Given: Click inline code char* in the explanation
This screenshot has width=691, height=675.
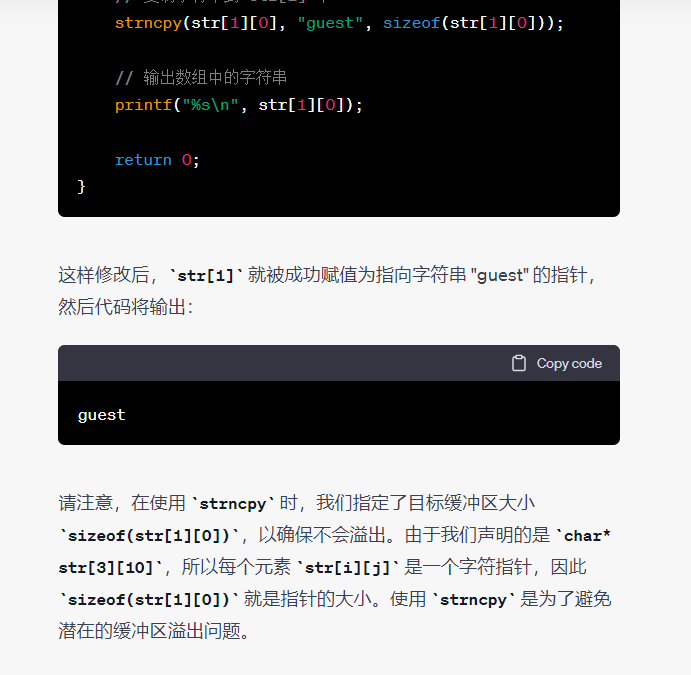Looking at the screenshot, I should 584,535.
